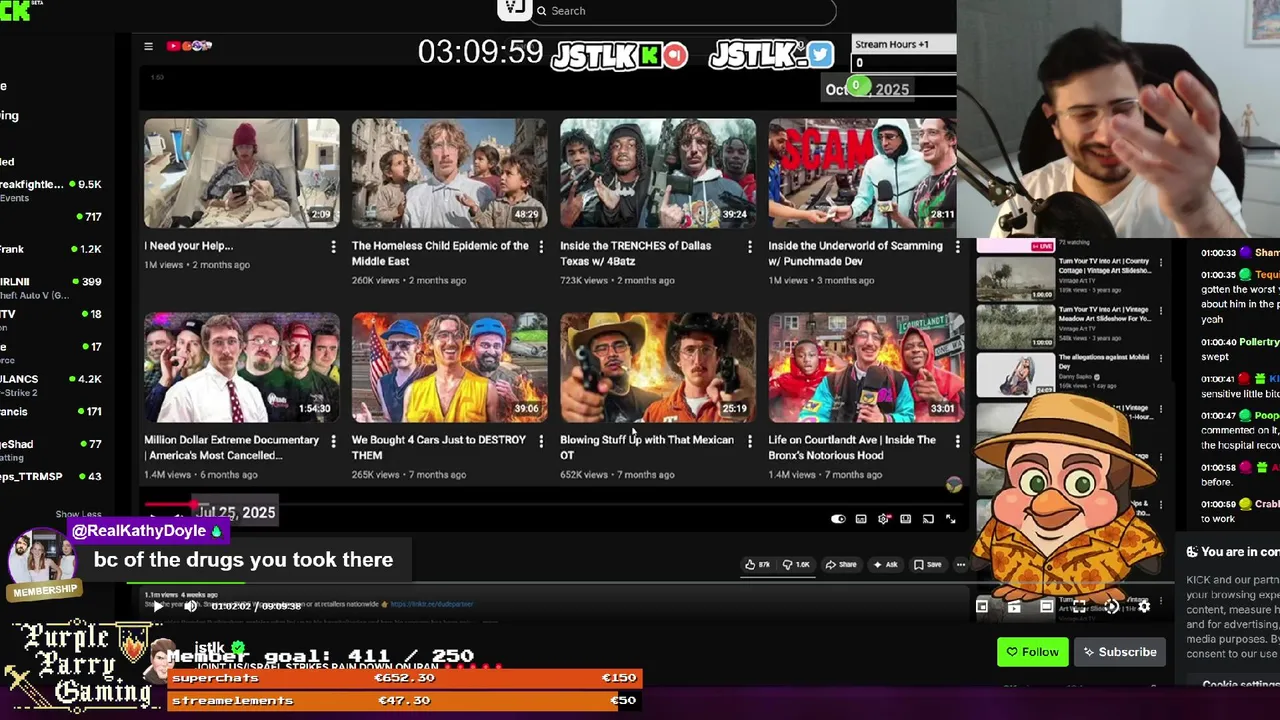This screenshot has height=720, width=1280.
Task: Open options for 'Inside the TRENCHES of Dallas' video
Action: point(749,246)
